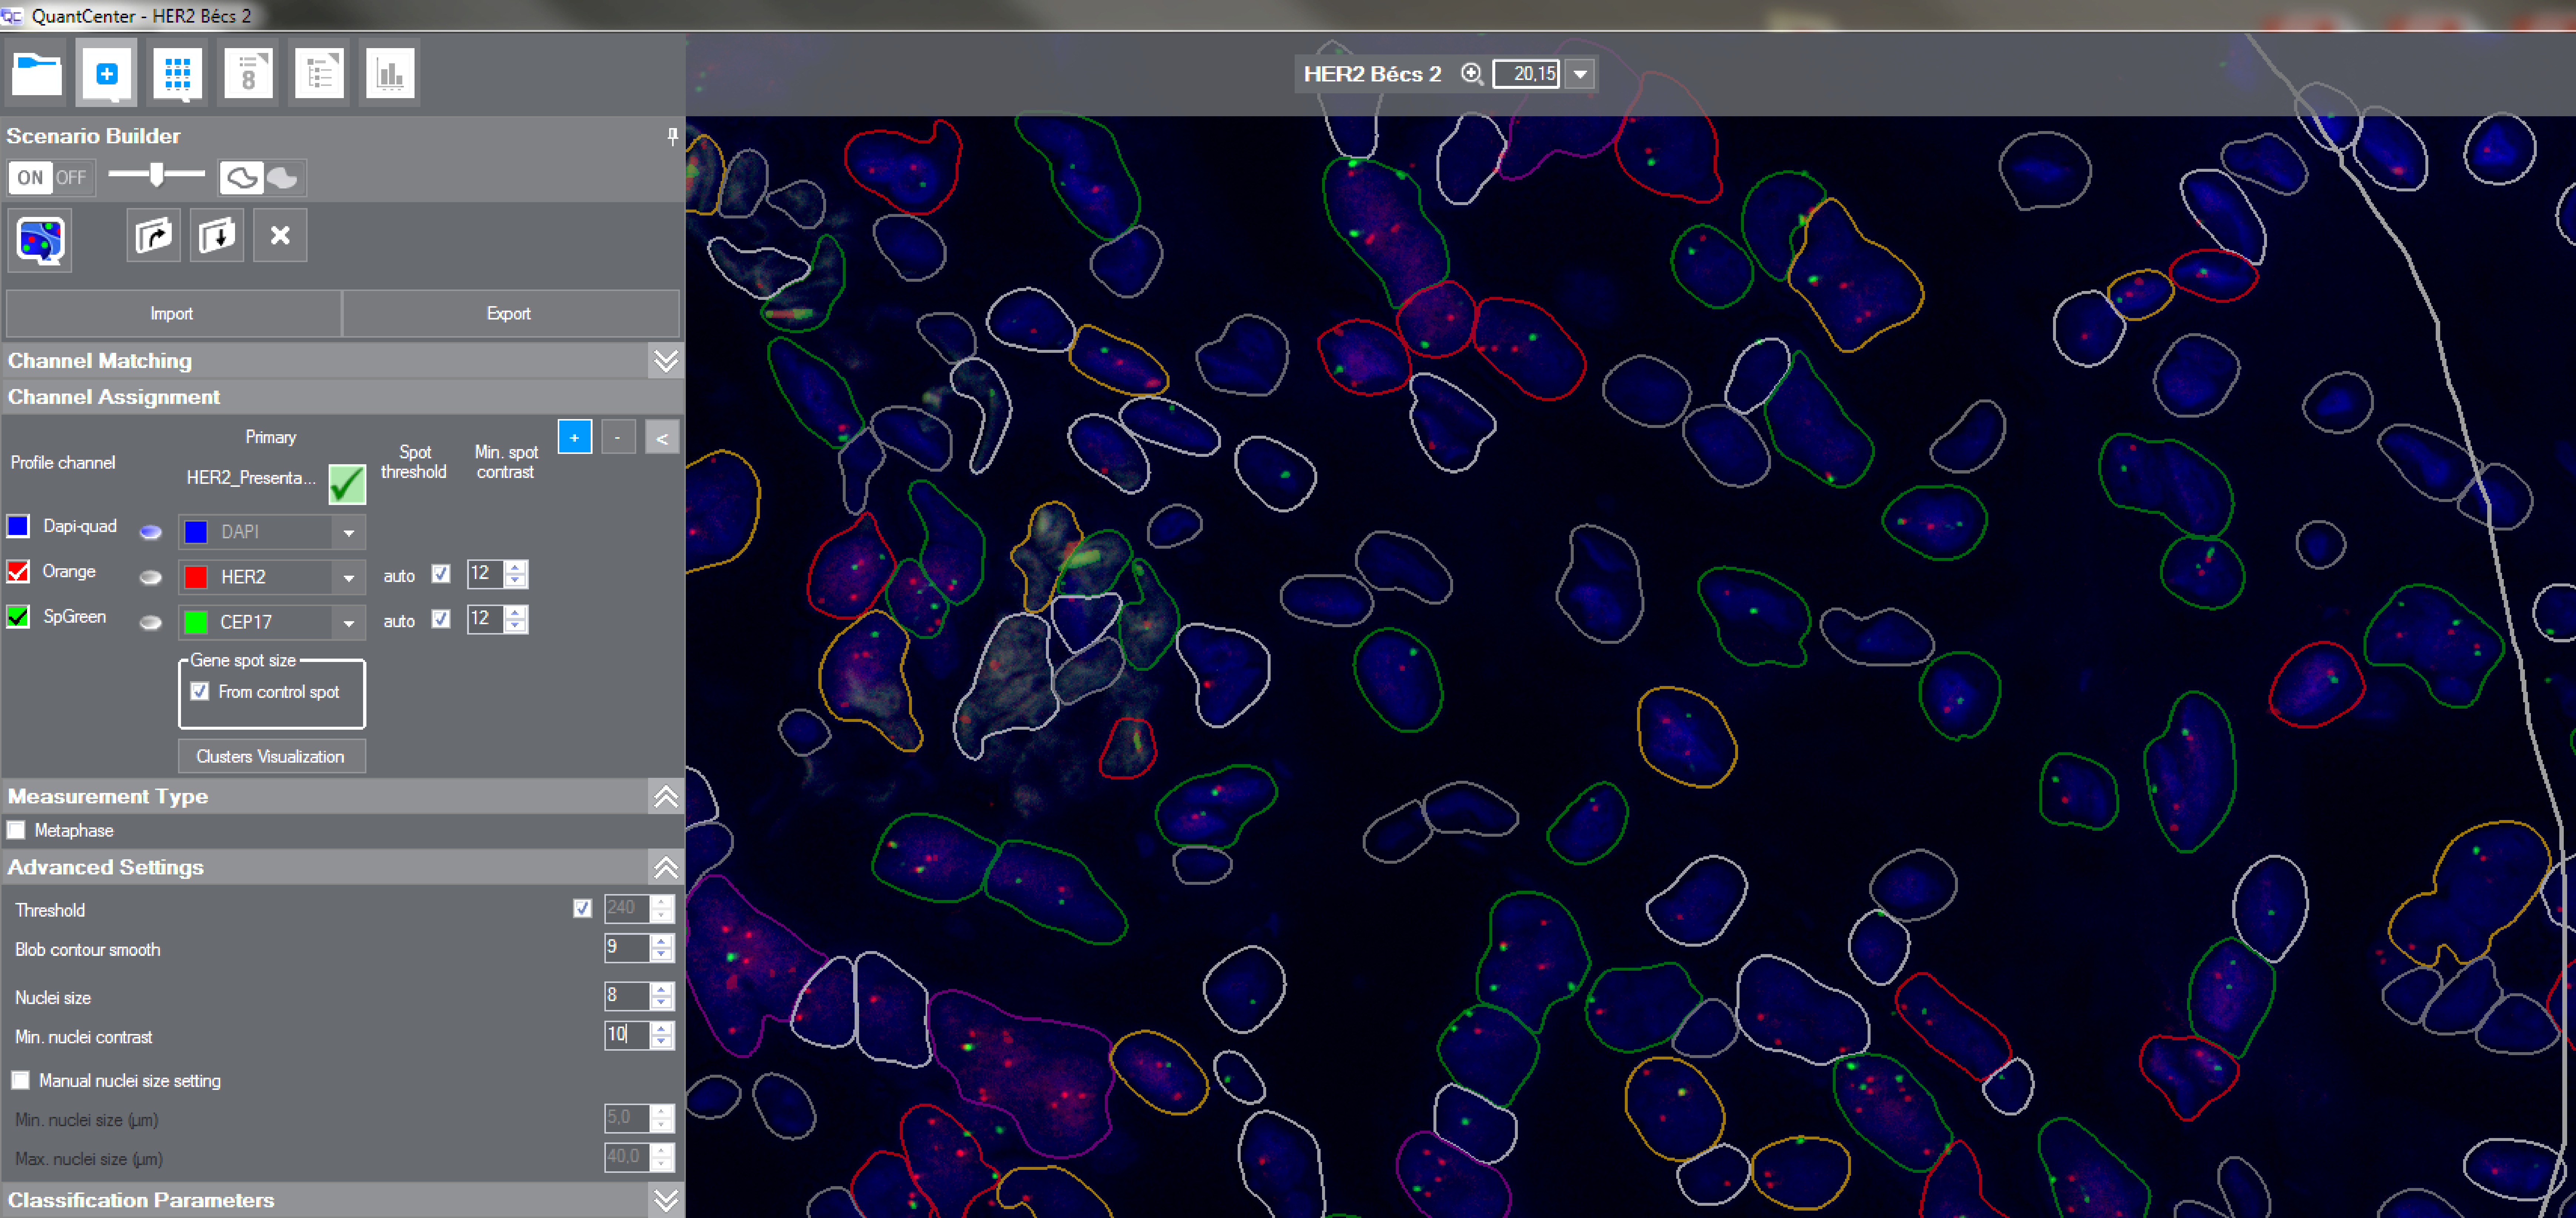
Task: Expand the Channel Matching section
Action: pos(665,361)
